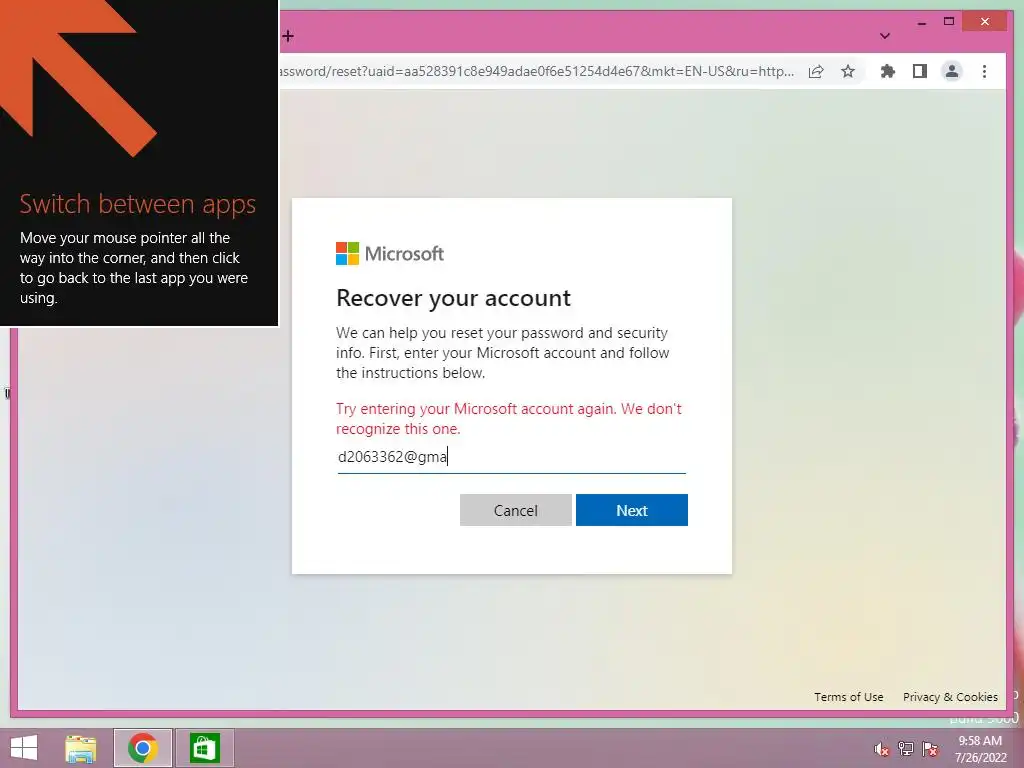Click the Microsoft account email field
The image size is (1024, 768).
(x=511, y=456)
